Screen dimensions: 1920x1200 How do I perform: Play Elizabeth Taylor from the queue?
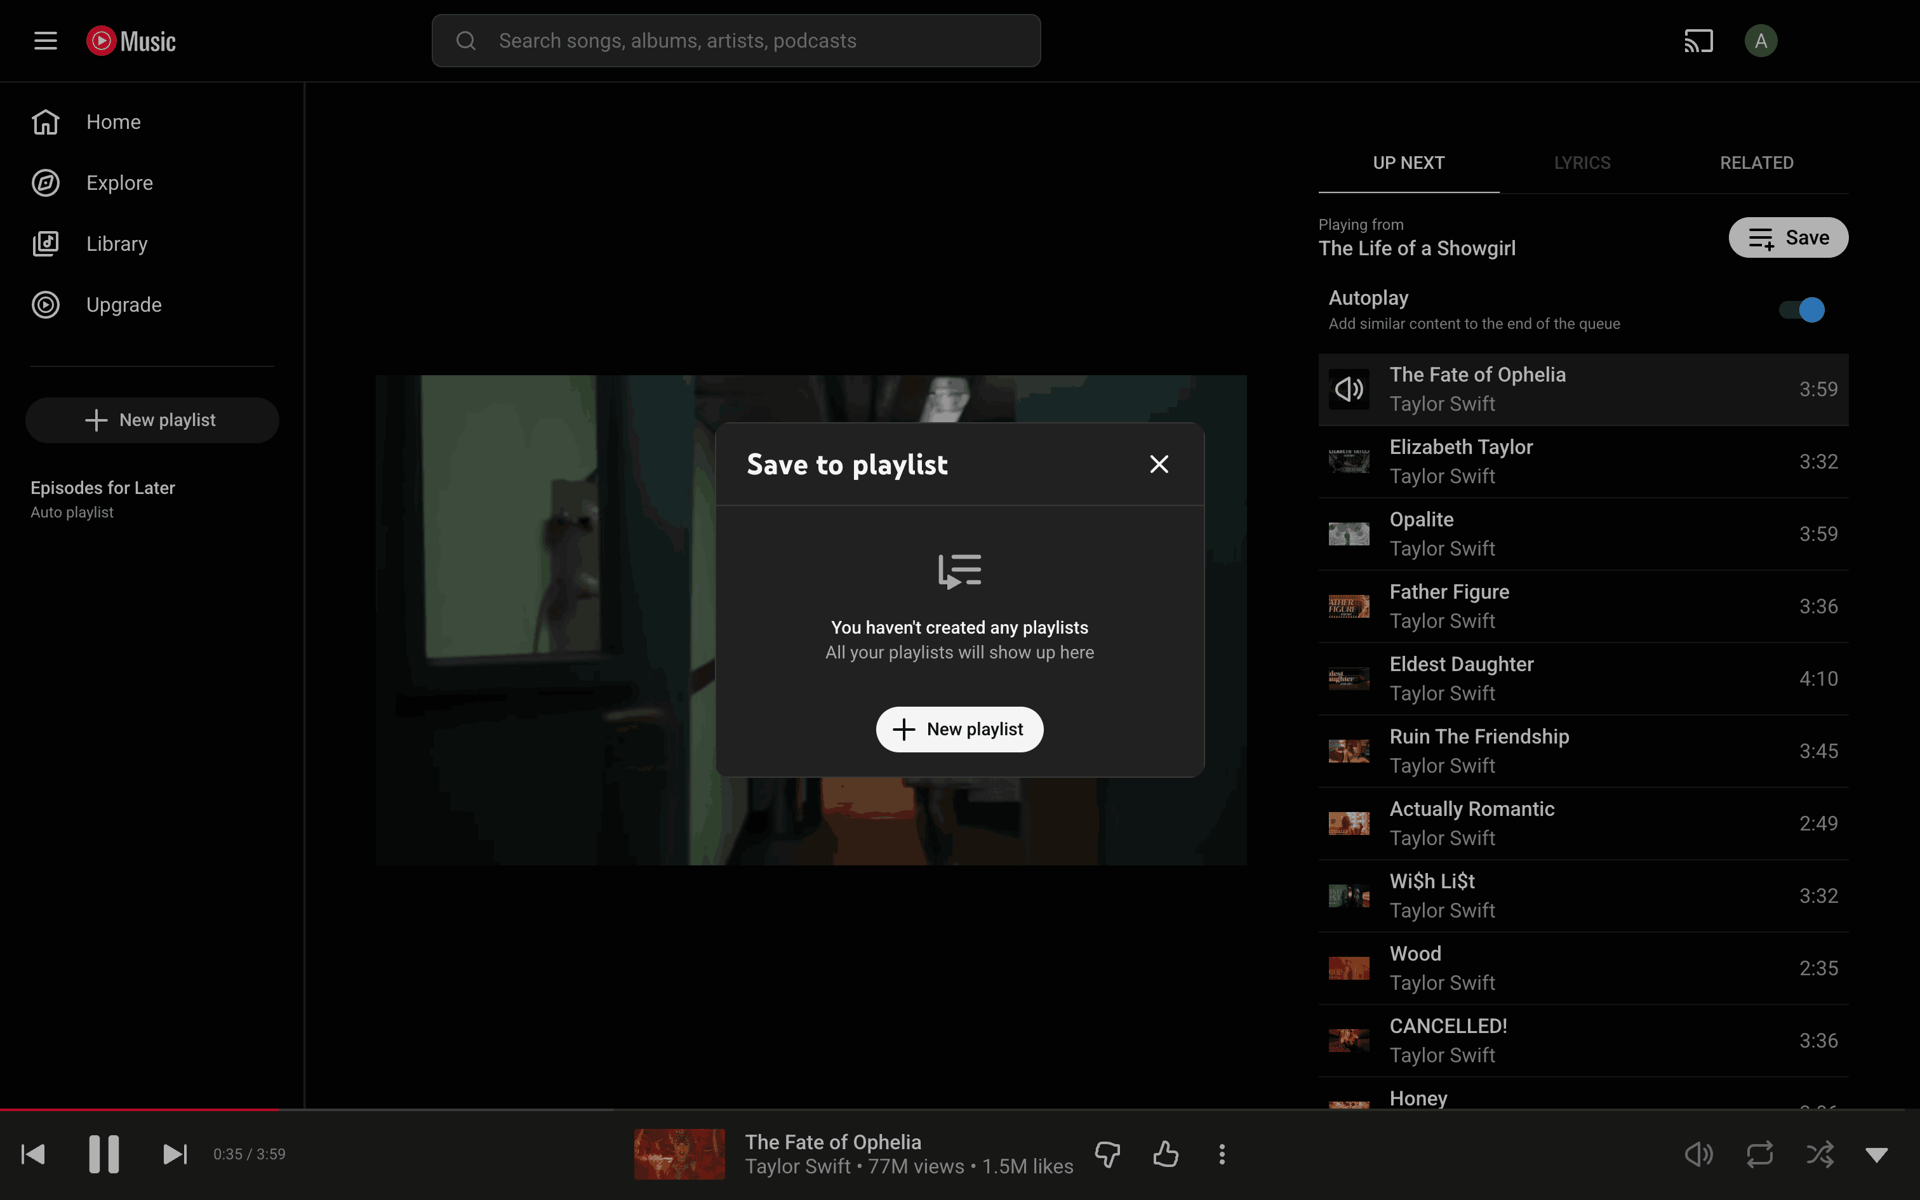(1583, 462)
